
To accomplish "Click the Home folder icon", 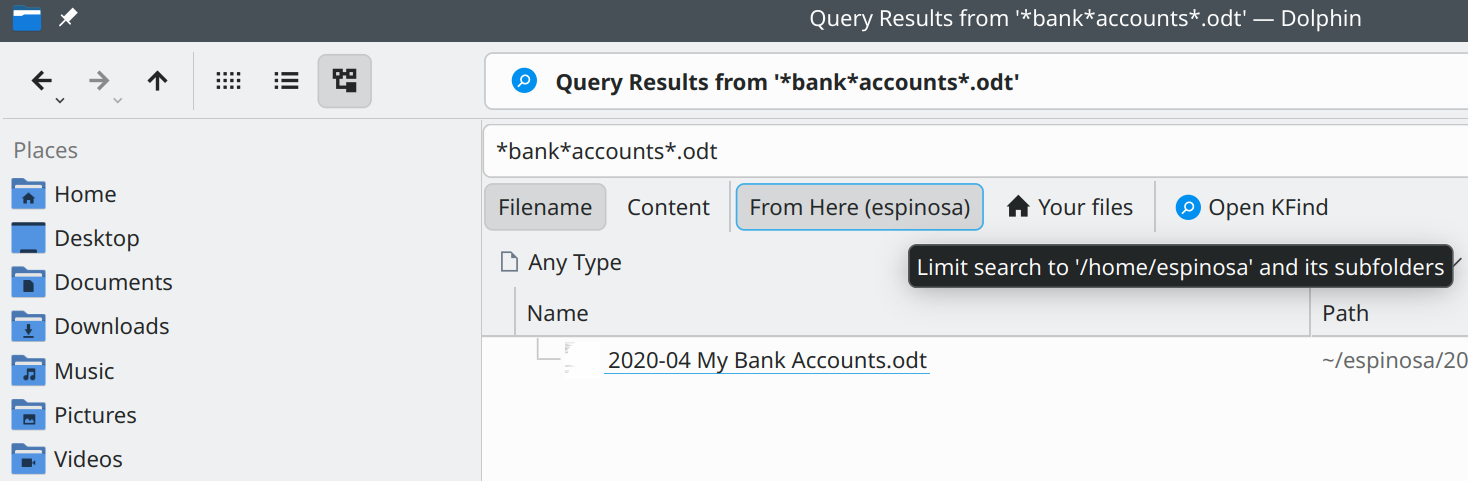I will pyautogui.click(x=28, y=194).
